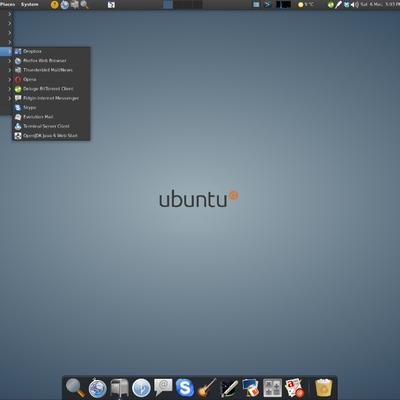Launch Skype from the dock

coord(185,388)
